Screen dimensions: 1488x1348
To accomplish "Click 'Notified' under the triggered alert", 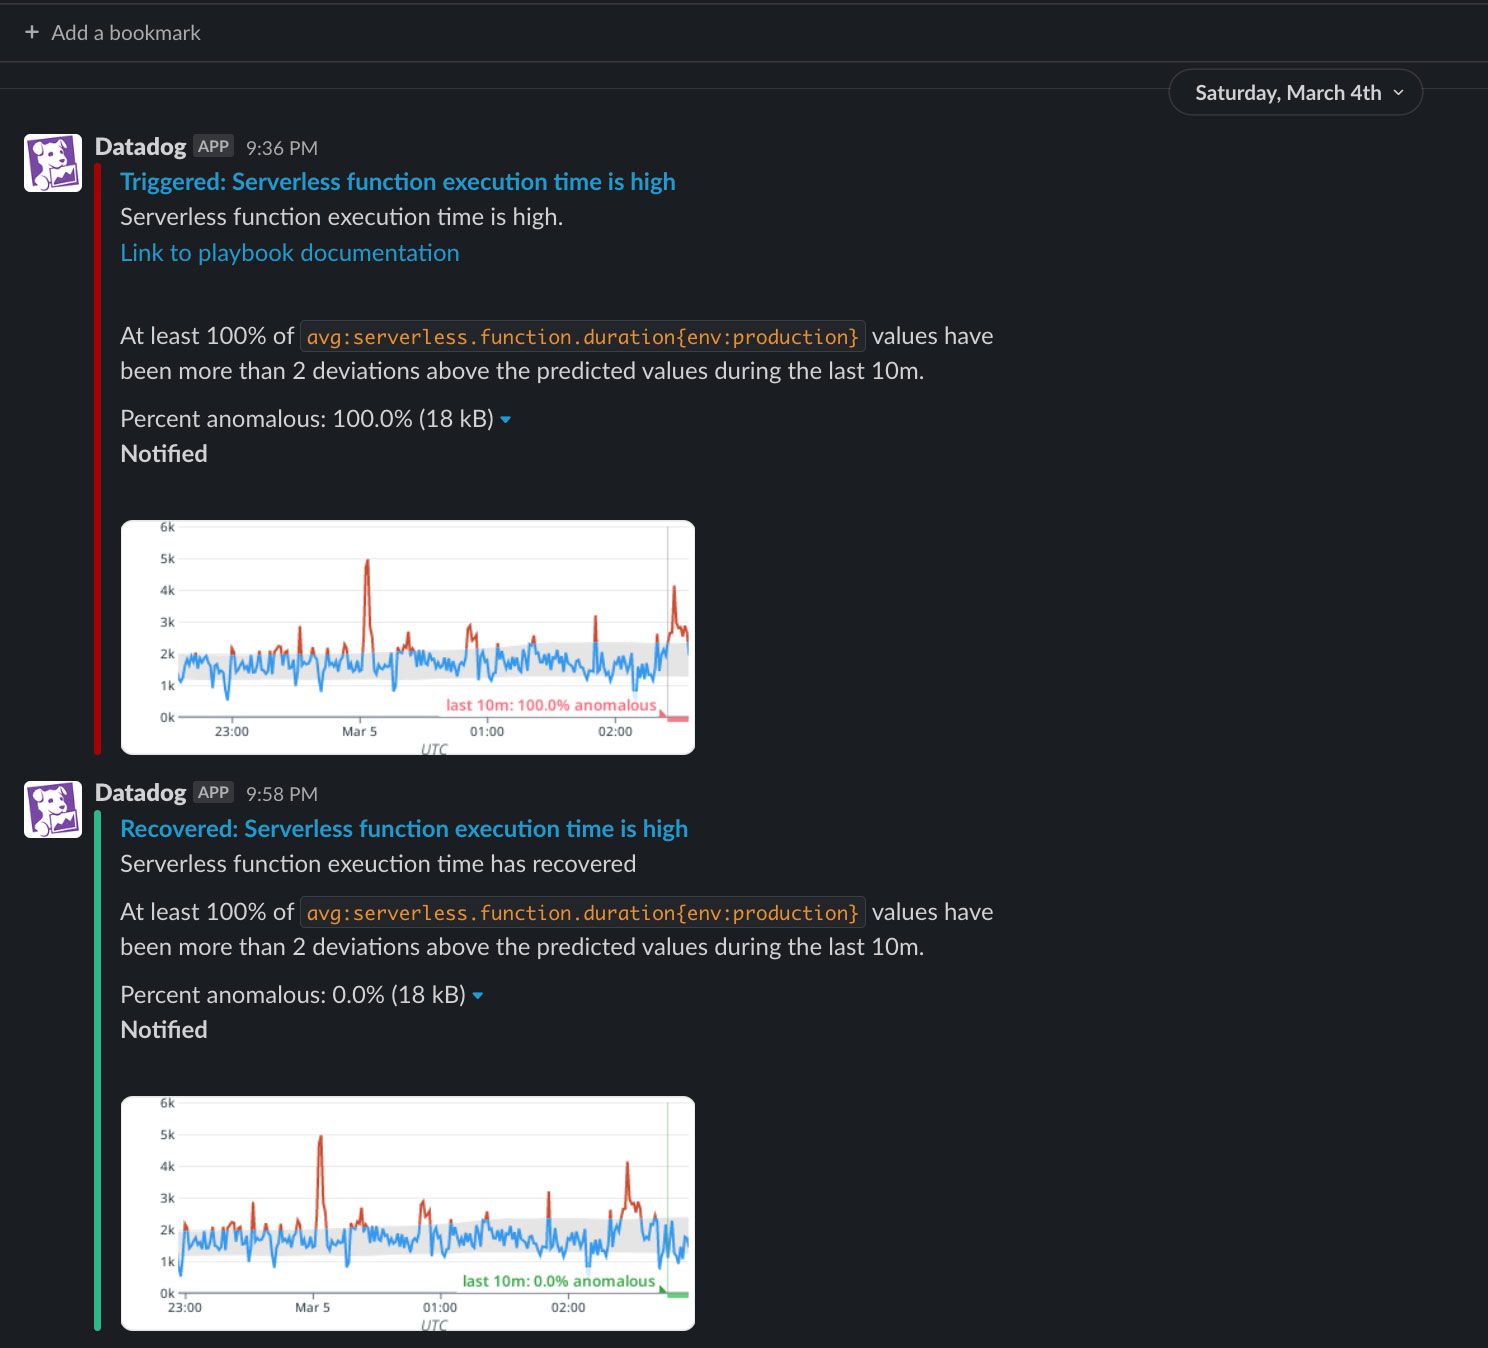I will [x=164, y=454].
